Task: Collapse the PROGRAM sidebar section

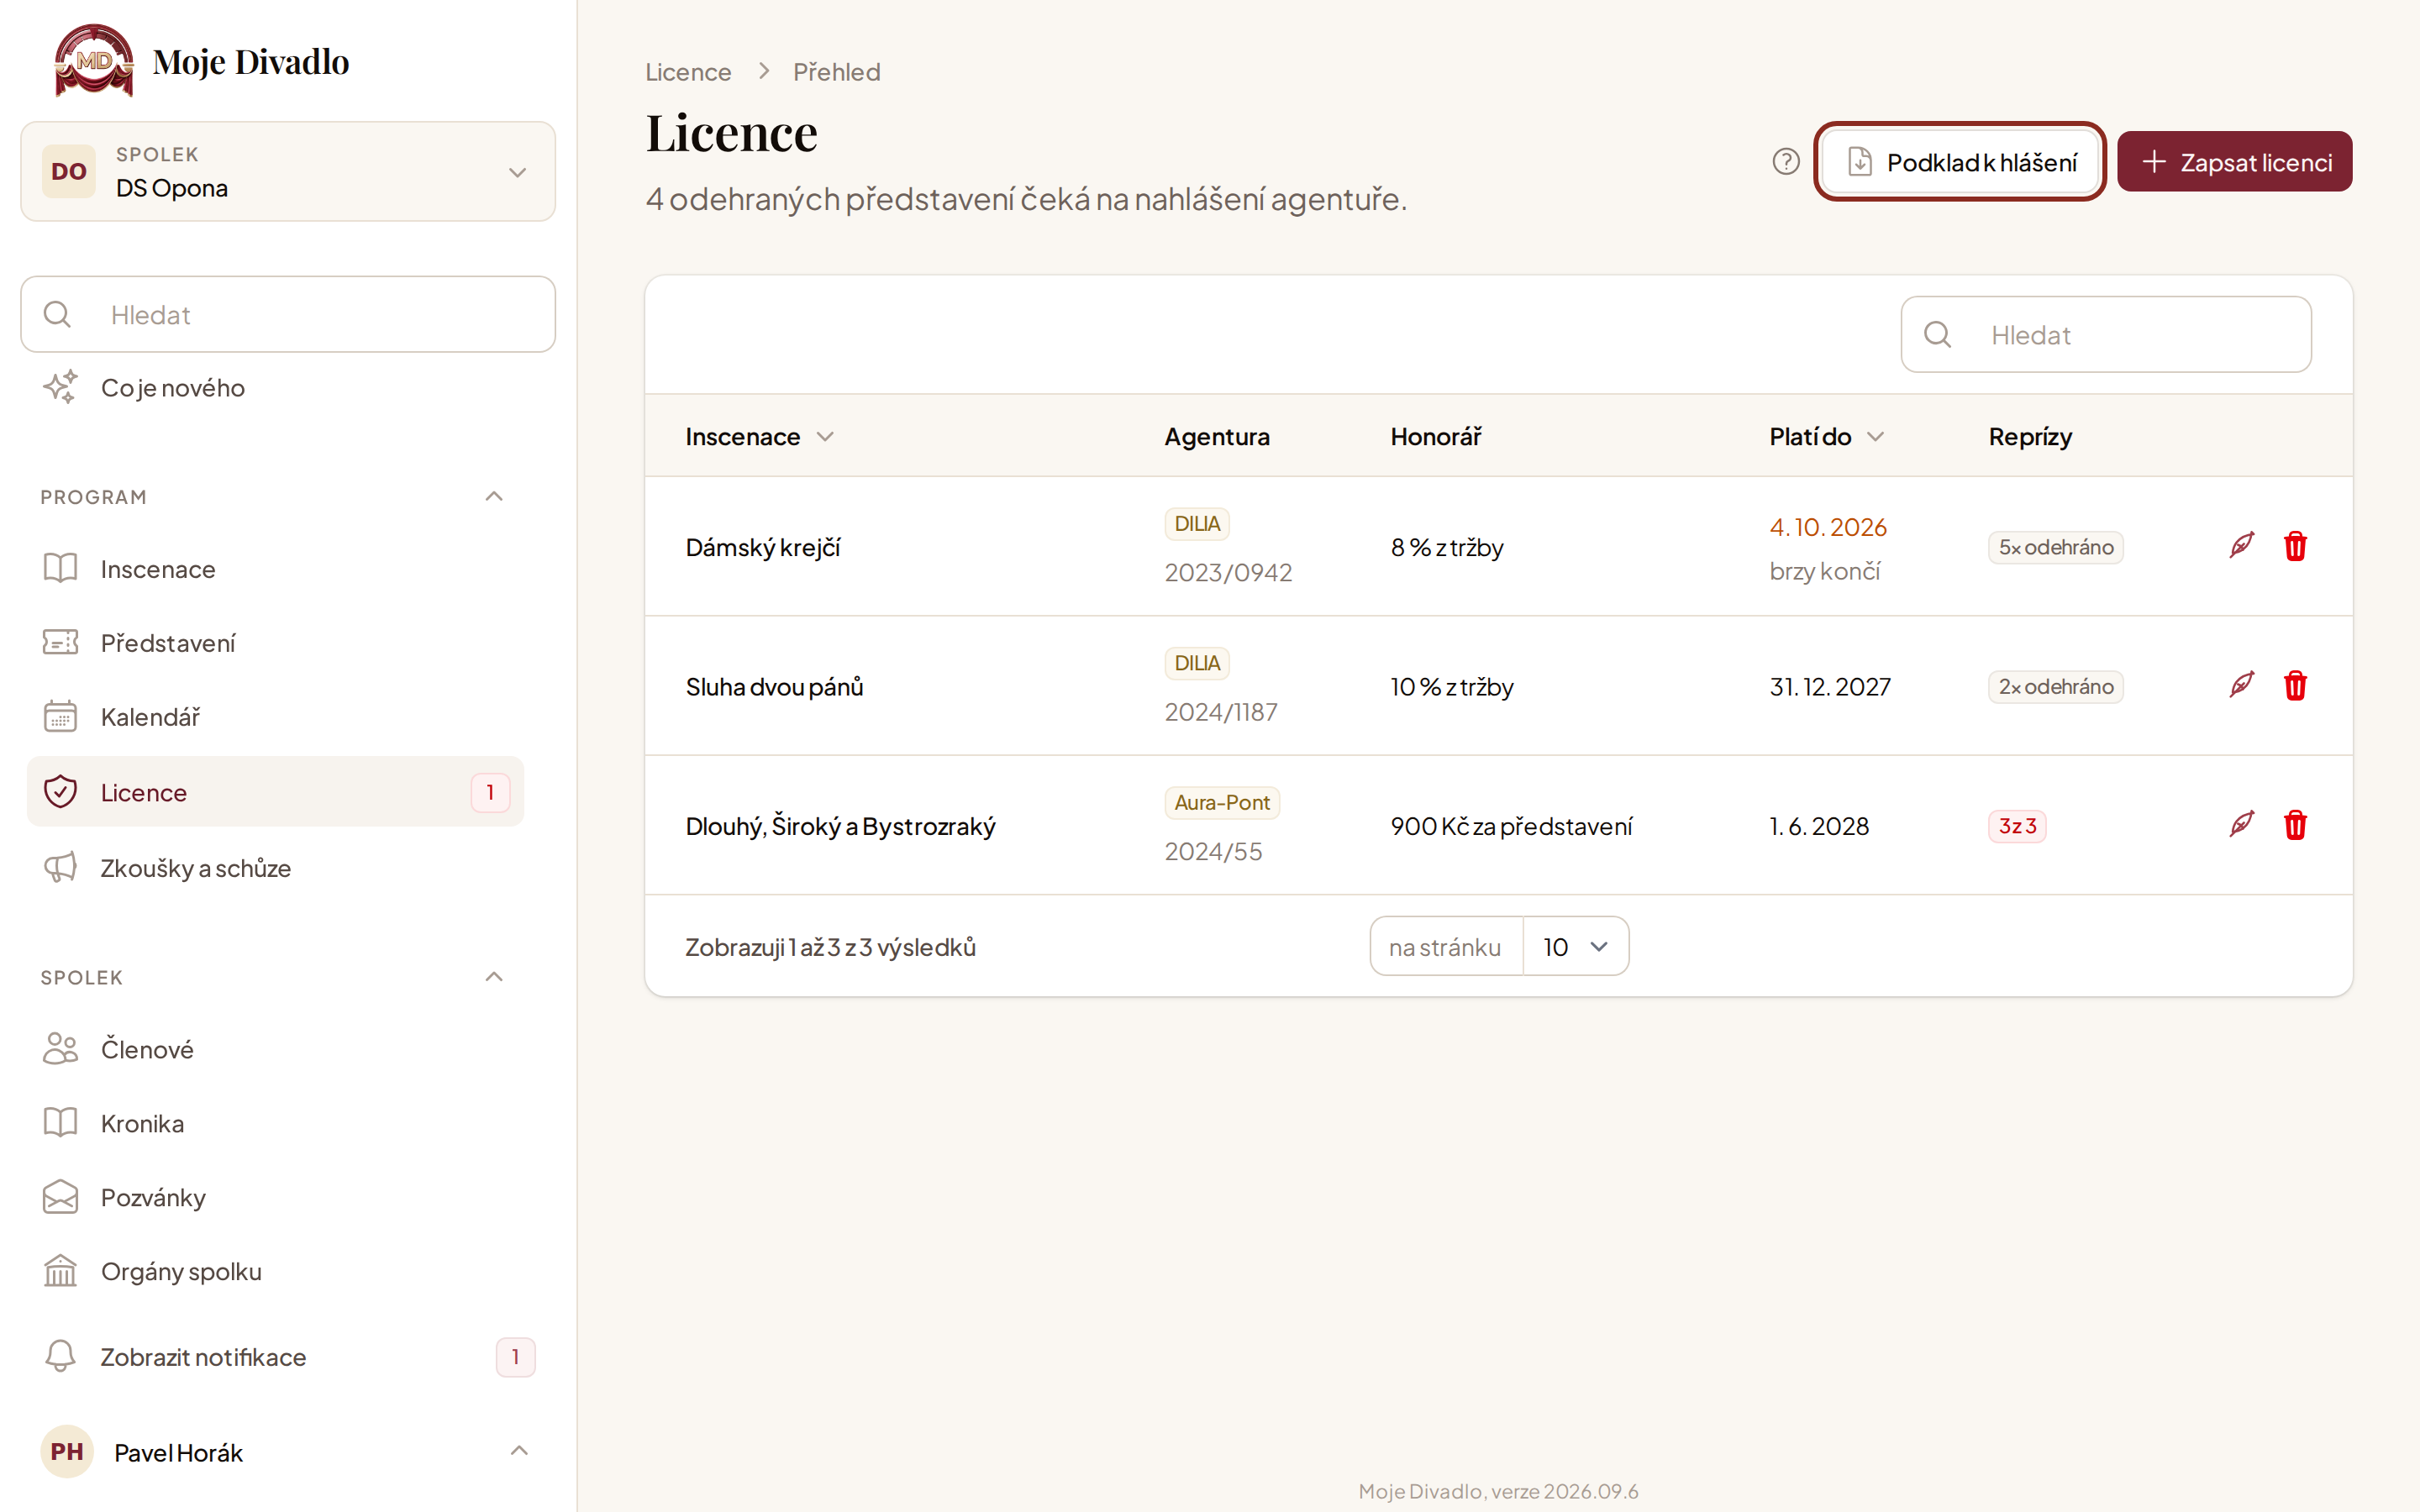Action: pyautogui.click(x=494, y=496)
